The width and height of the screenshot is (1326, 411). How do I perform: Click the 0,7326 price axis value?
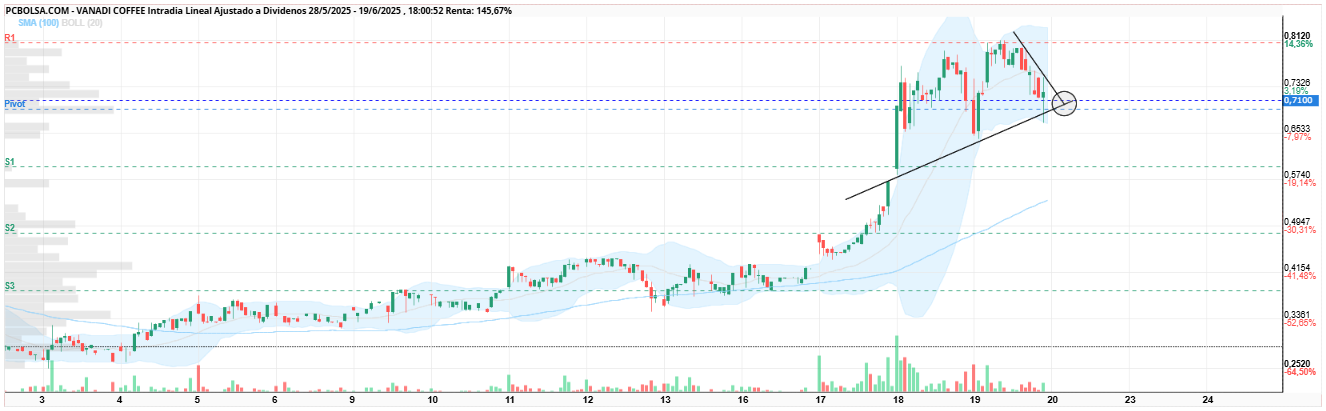point(1298,82)
